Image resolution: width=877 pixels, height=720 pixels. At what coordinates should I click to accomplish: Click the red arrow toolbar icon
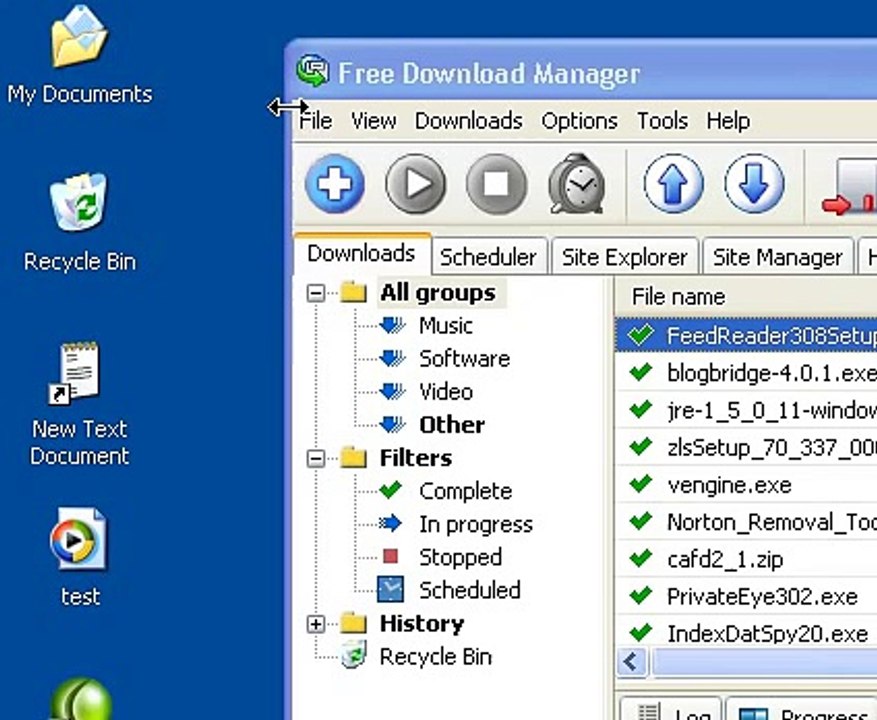pos(849,186)
